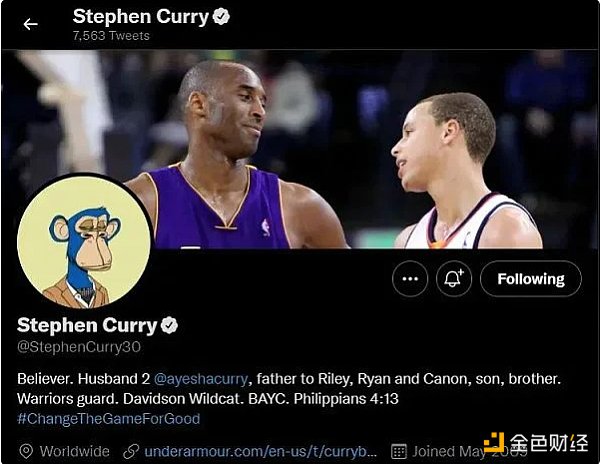
Task: Click the Worldwide location text
Action: pos(75,452)
